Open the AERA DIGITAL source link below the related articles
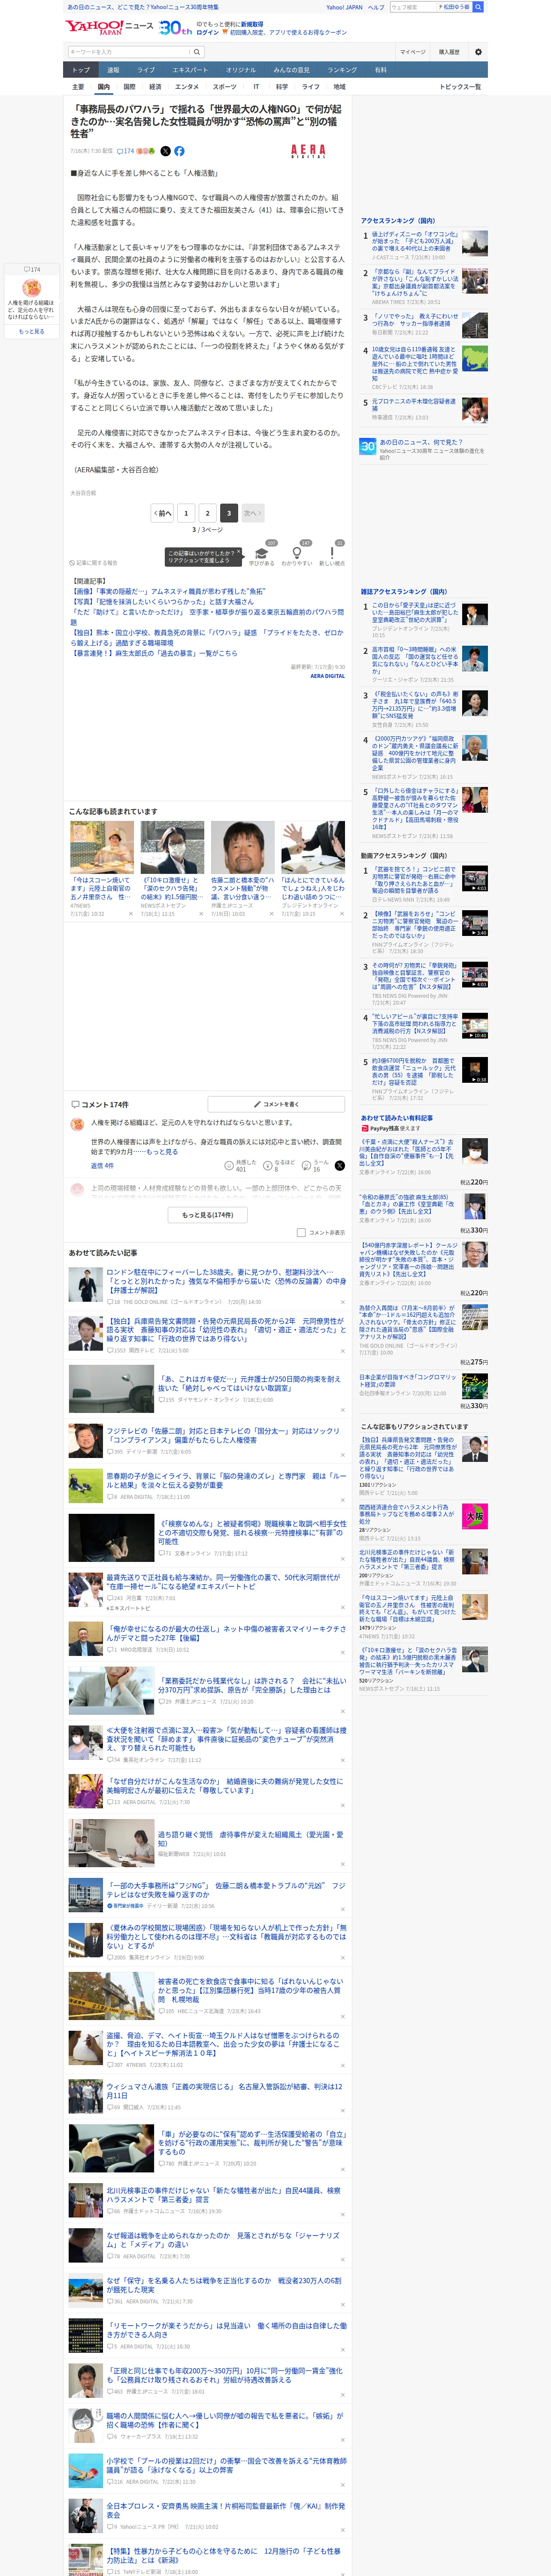This screenshot has width=551, height=2576. tap(328, 676)
